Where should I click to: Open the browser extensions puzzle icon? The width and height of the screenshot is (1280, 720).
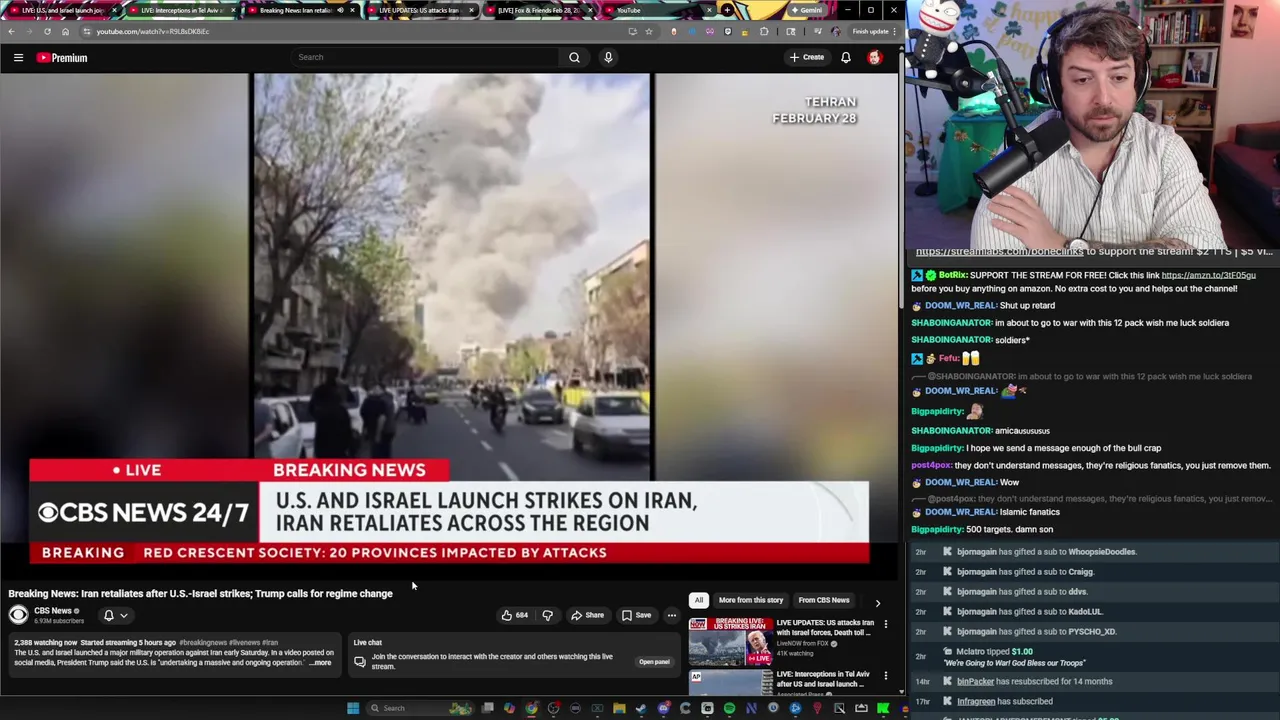(x=764, y=31)
